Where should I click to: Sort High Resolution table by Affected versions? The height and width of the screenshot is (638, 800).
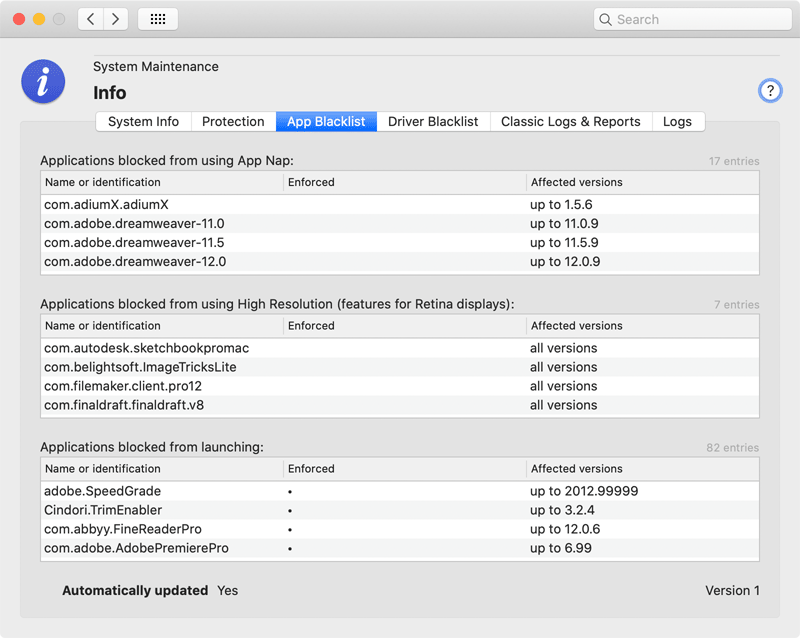[x=643, y=326]
